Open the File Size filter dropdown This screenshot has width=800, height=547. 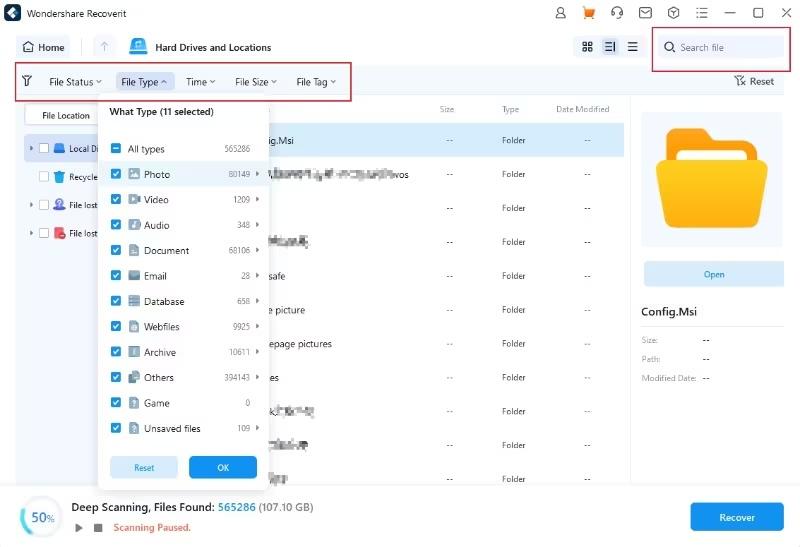click(x=256, y=82)
